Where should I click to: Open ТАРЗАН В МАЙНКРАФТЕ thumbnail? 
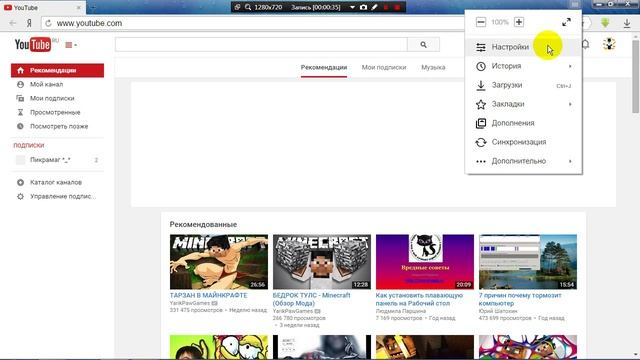point(219,262)
